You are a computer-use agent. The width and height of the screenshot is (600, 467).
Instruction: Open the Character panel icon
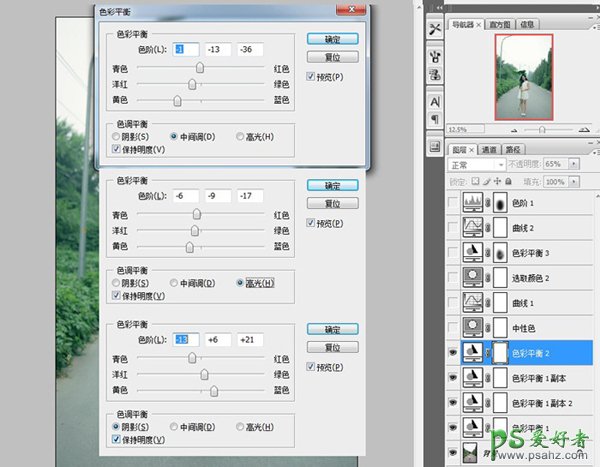(x=435, y=101)
